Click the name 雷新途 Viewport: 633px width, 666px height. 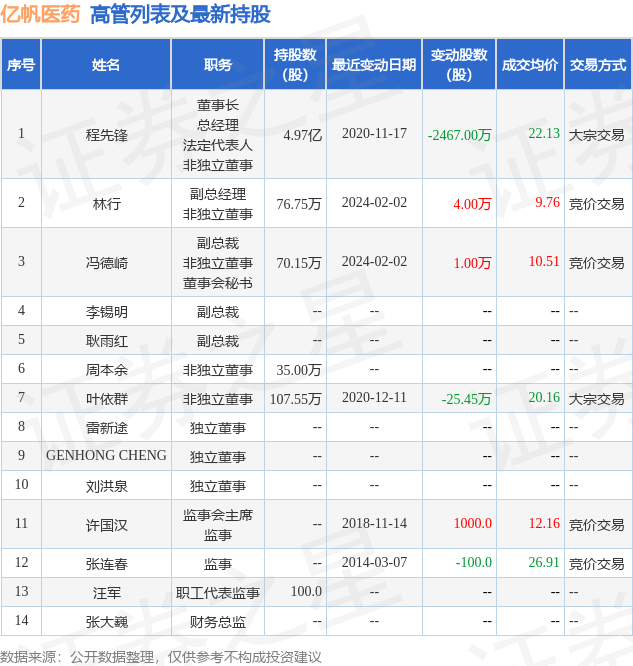(107, 428)
